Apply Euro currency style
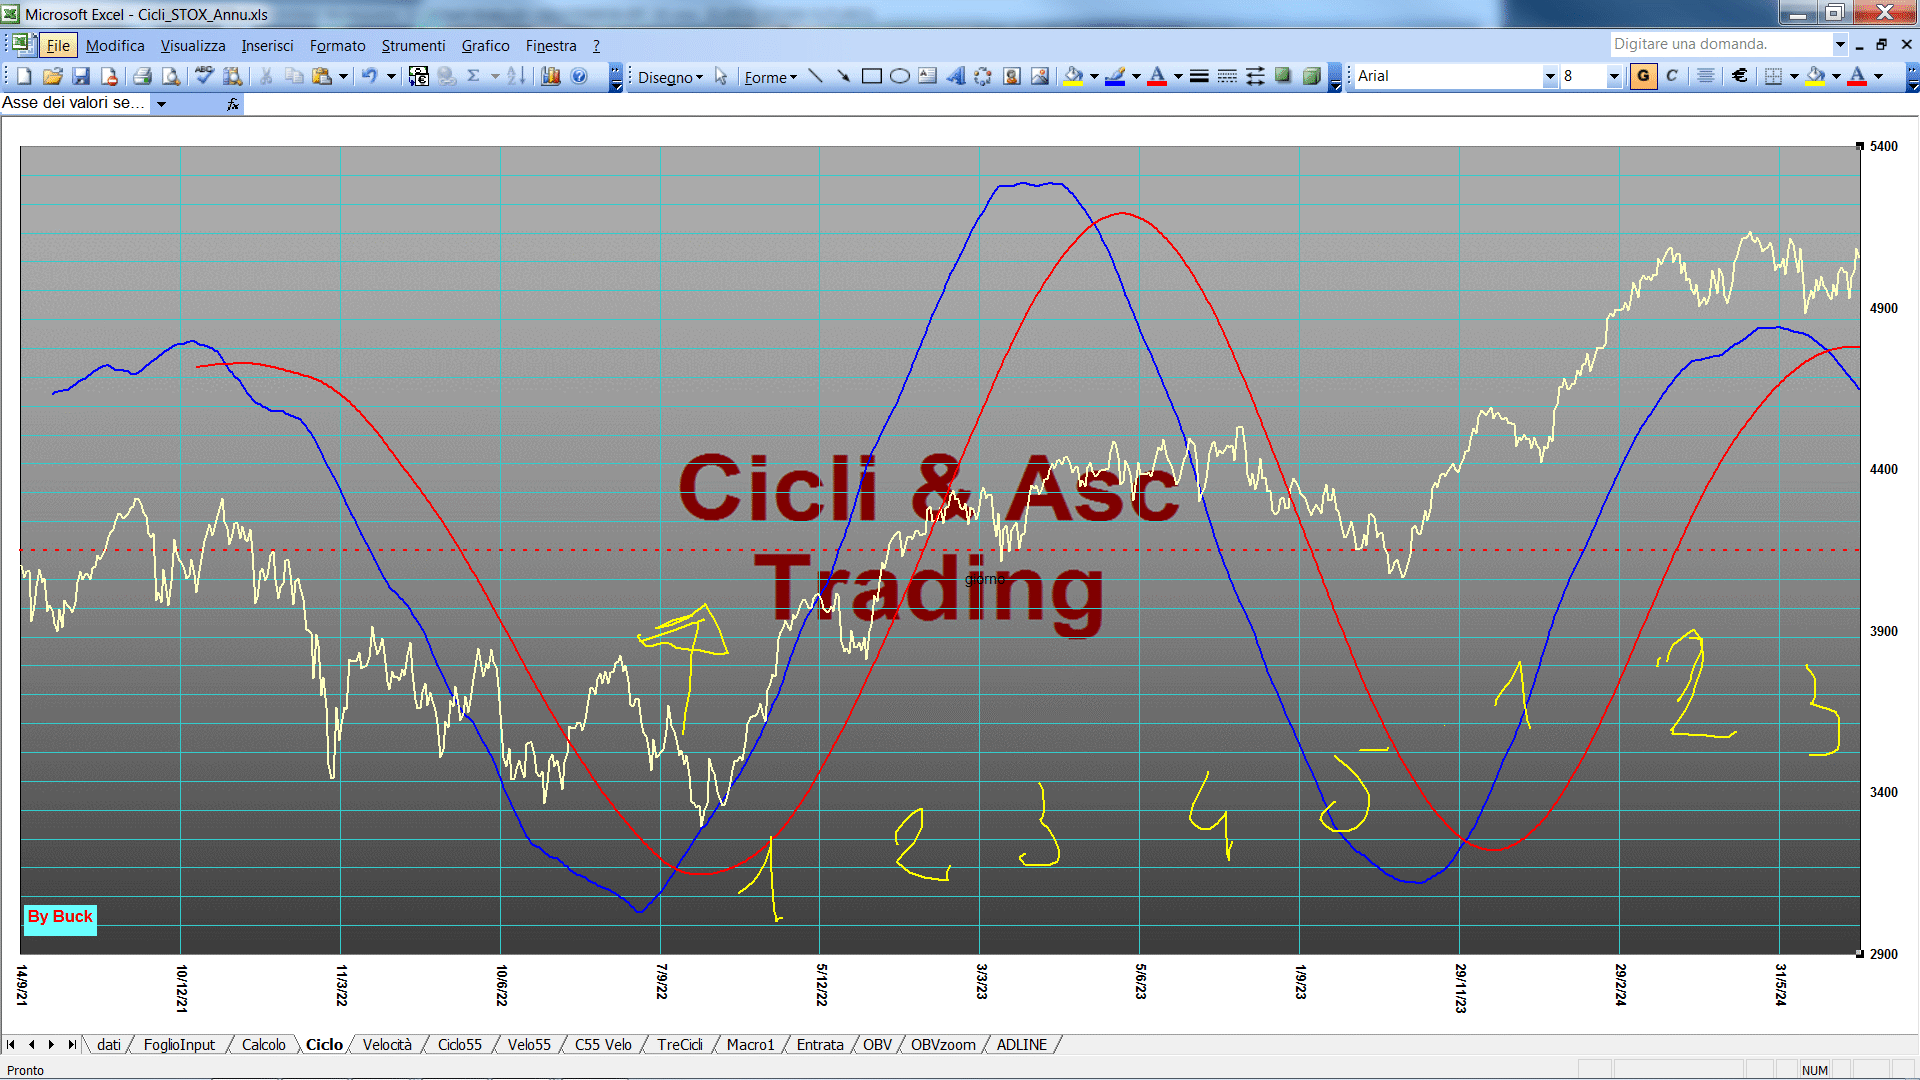 tap(1740, 76)
